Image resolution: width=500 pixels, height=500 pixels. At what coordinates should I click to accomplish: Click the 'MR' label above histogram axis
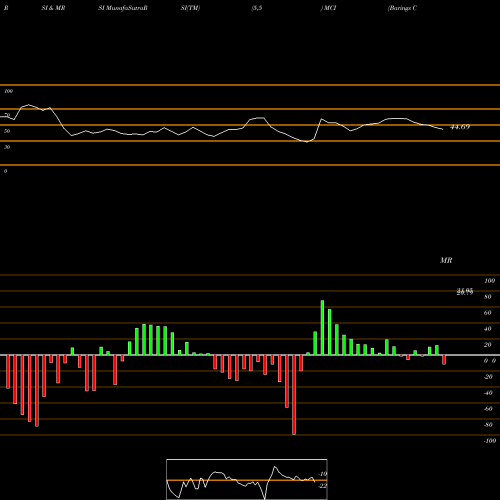coord(446,260)
